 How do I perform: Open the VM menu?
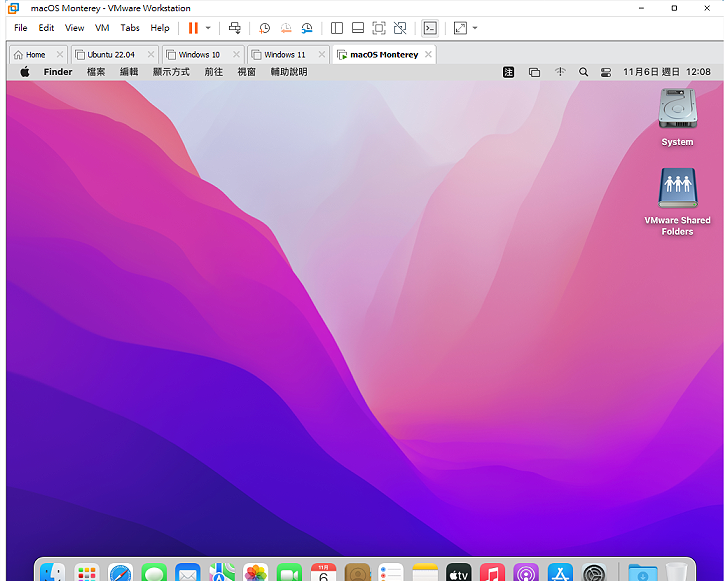pyautogui.click(x=102, y=28)
